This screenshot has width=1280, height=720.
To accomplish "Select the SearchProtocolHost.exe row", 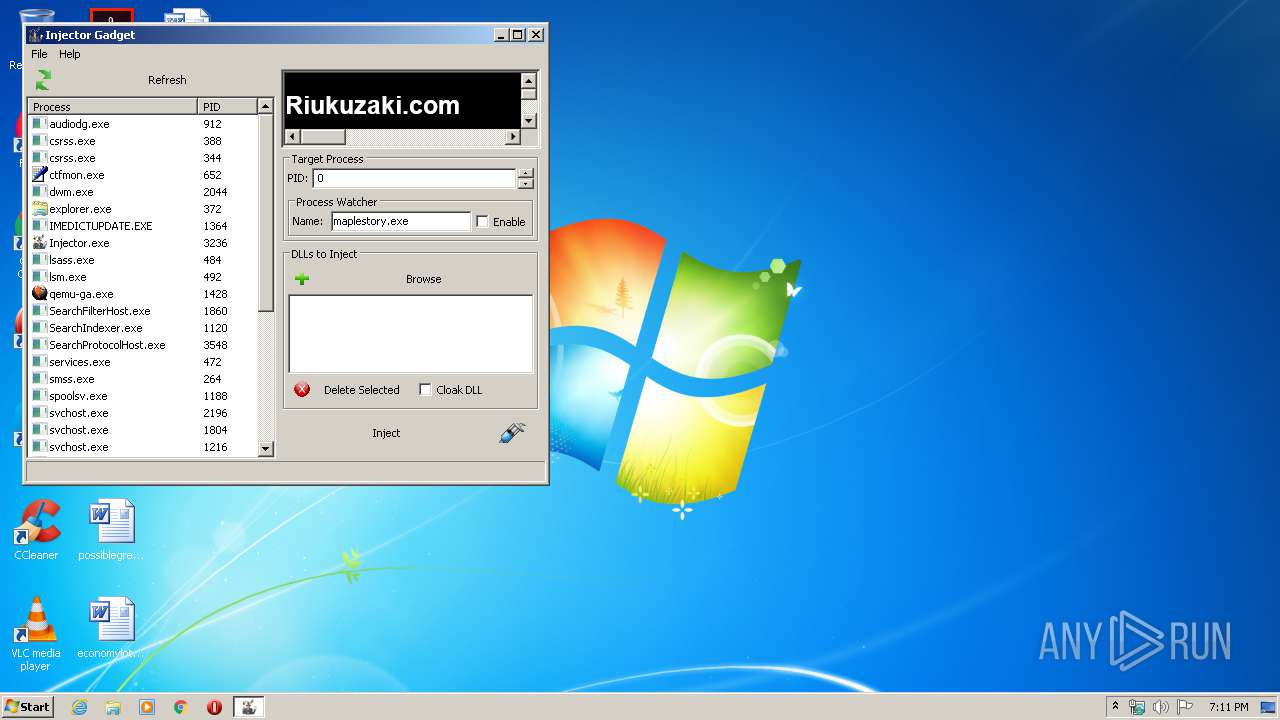I will 144,345.
